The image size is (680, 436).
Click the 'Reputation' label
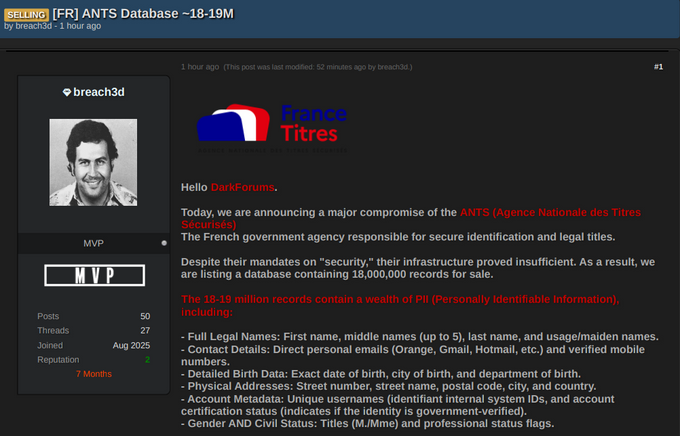(x=58, y=360)
